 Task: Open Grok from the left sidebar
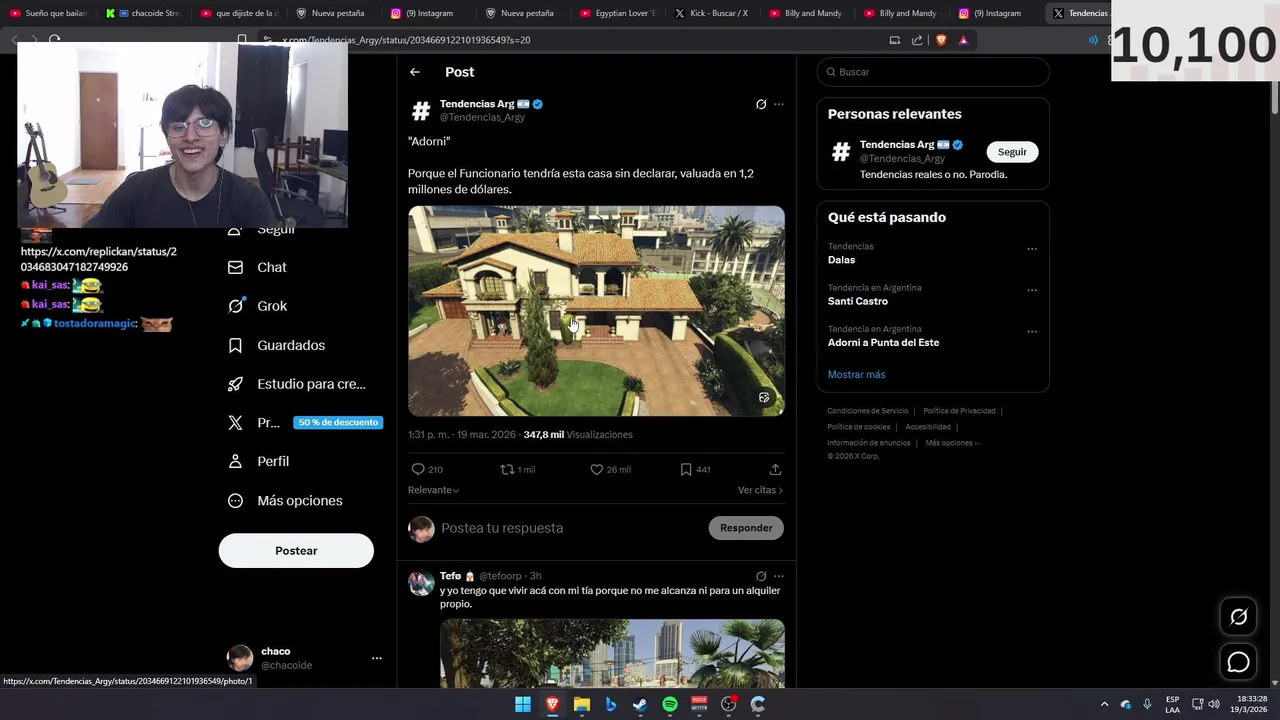pyautogui.click(x=258, y=306)
